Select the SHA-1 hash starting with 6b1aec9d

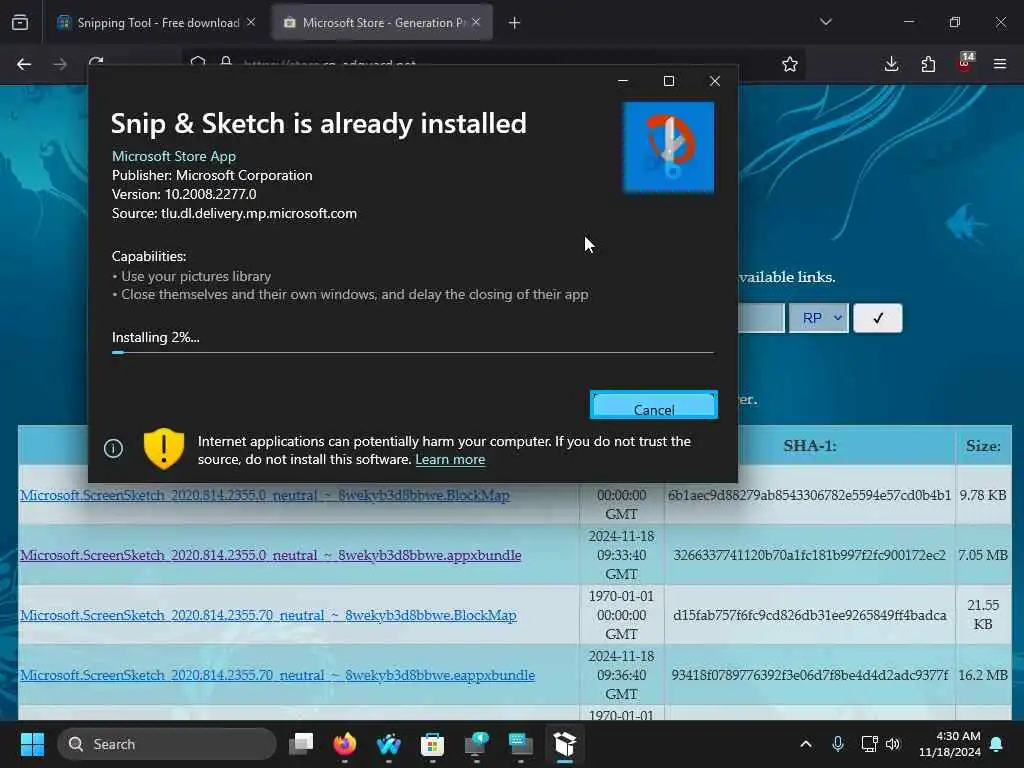809,495
